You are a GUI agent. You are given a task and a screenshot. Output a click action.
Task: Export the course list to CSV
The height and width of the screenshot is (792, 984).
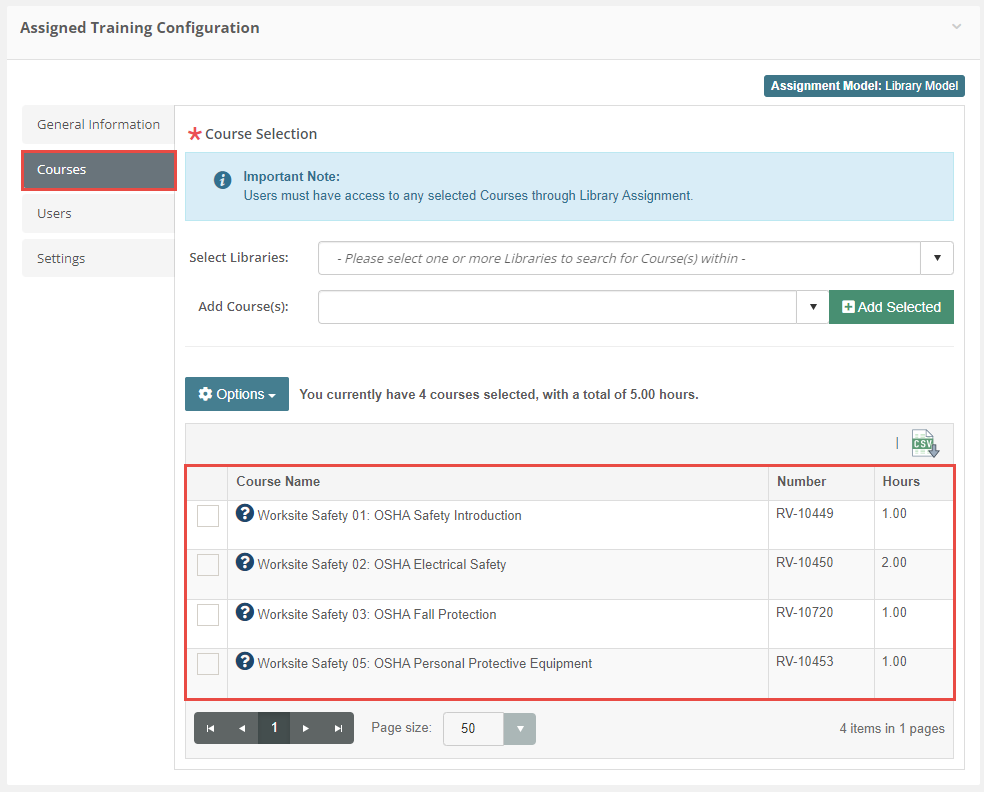(925, 443)
